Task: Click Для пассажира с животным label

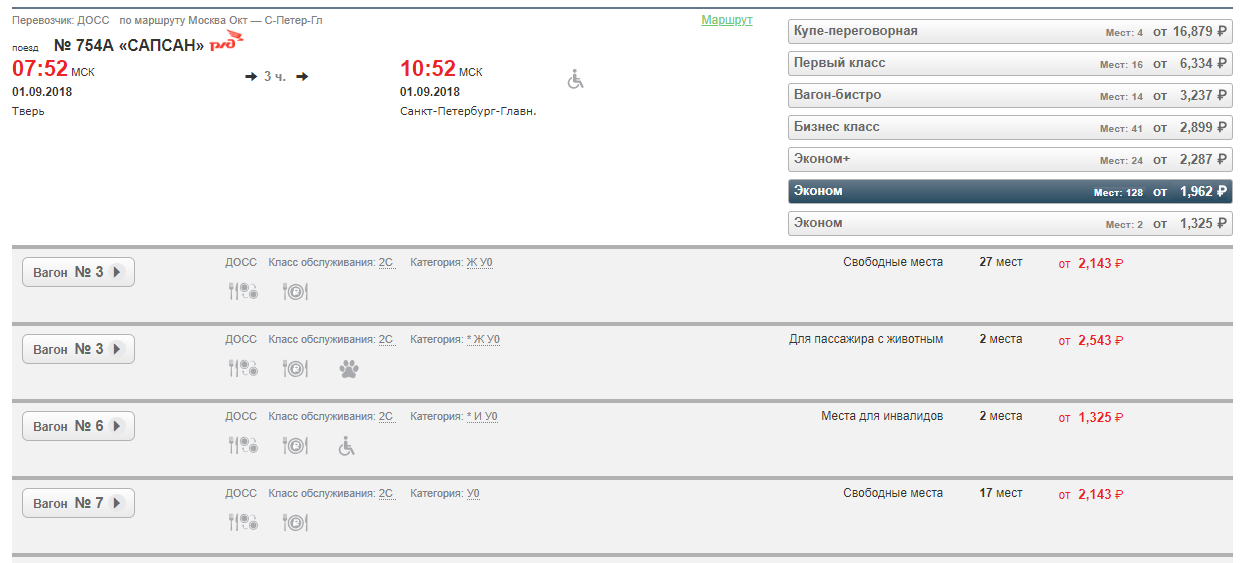Action: pos(866,340)
